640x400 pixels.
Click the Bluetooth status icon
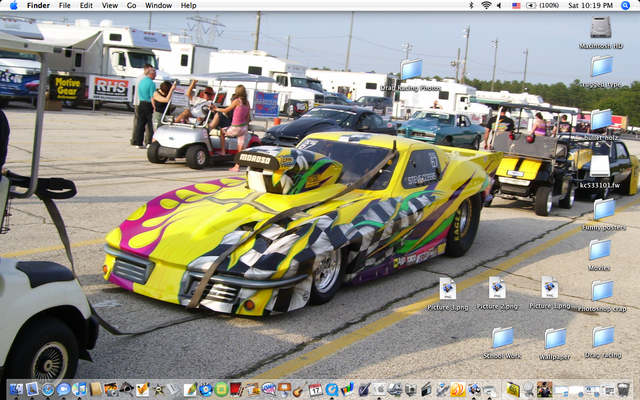coord(470,5)
